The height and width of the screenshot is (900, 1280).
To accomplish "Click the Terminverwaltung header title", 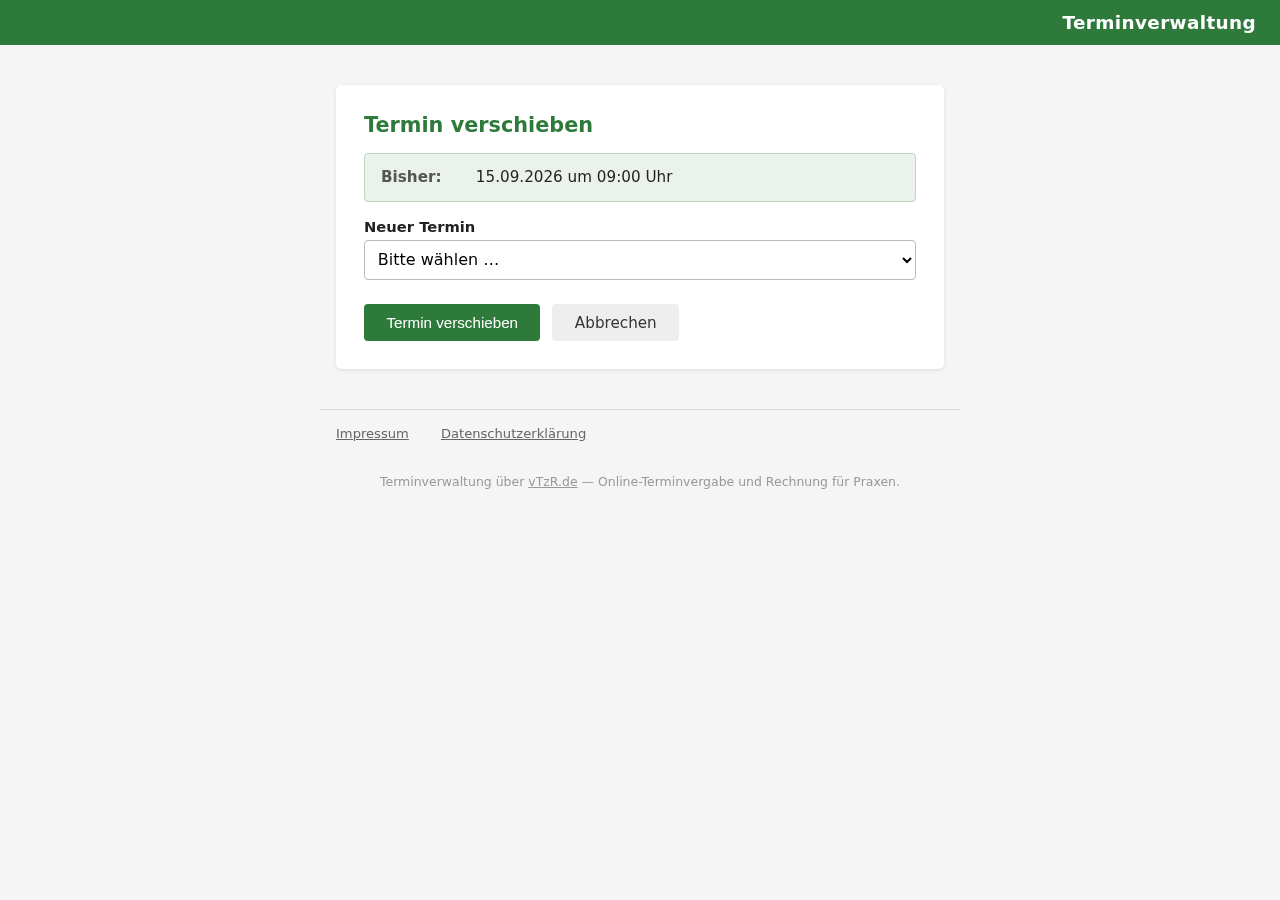I will pos(1158,23).
